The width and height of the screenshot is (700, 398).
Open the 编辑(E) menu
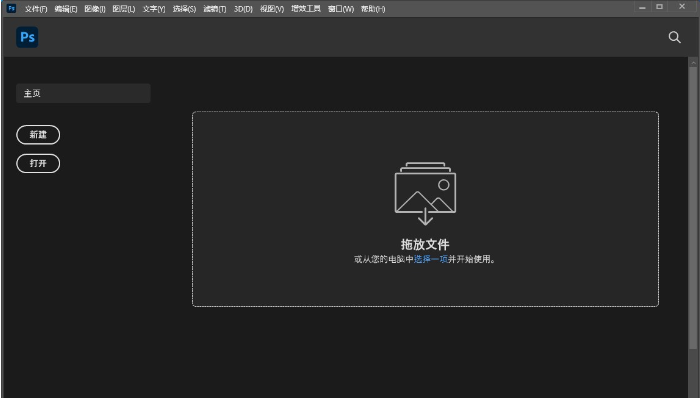pos(66,9)
